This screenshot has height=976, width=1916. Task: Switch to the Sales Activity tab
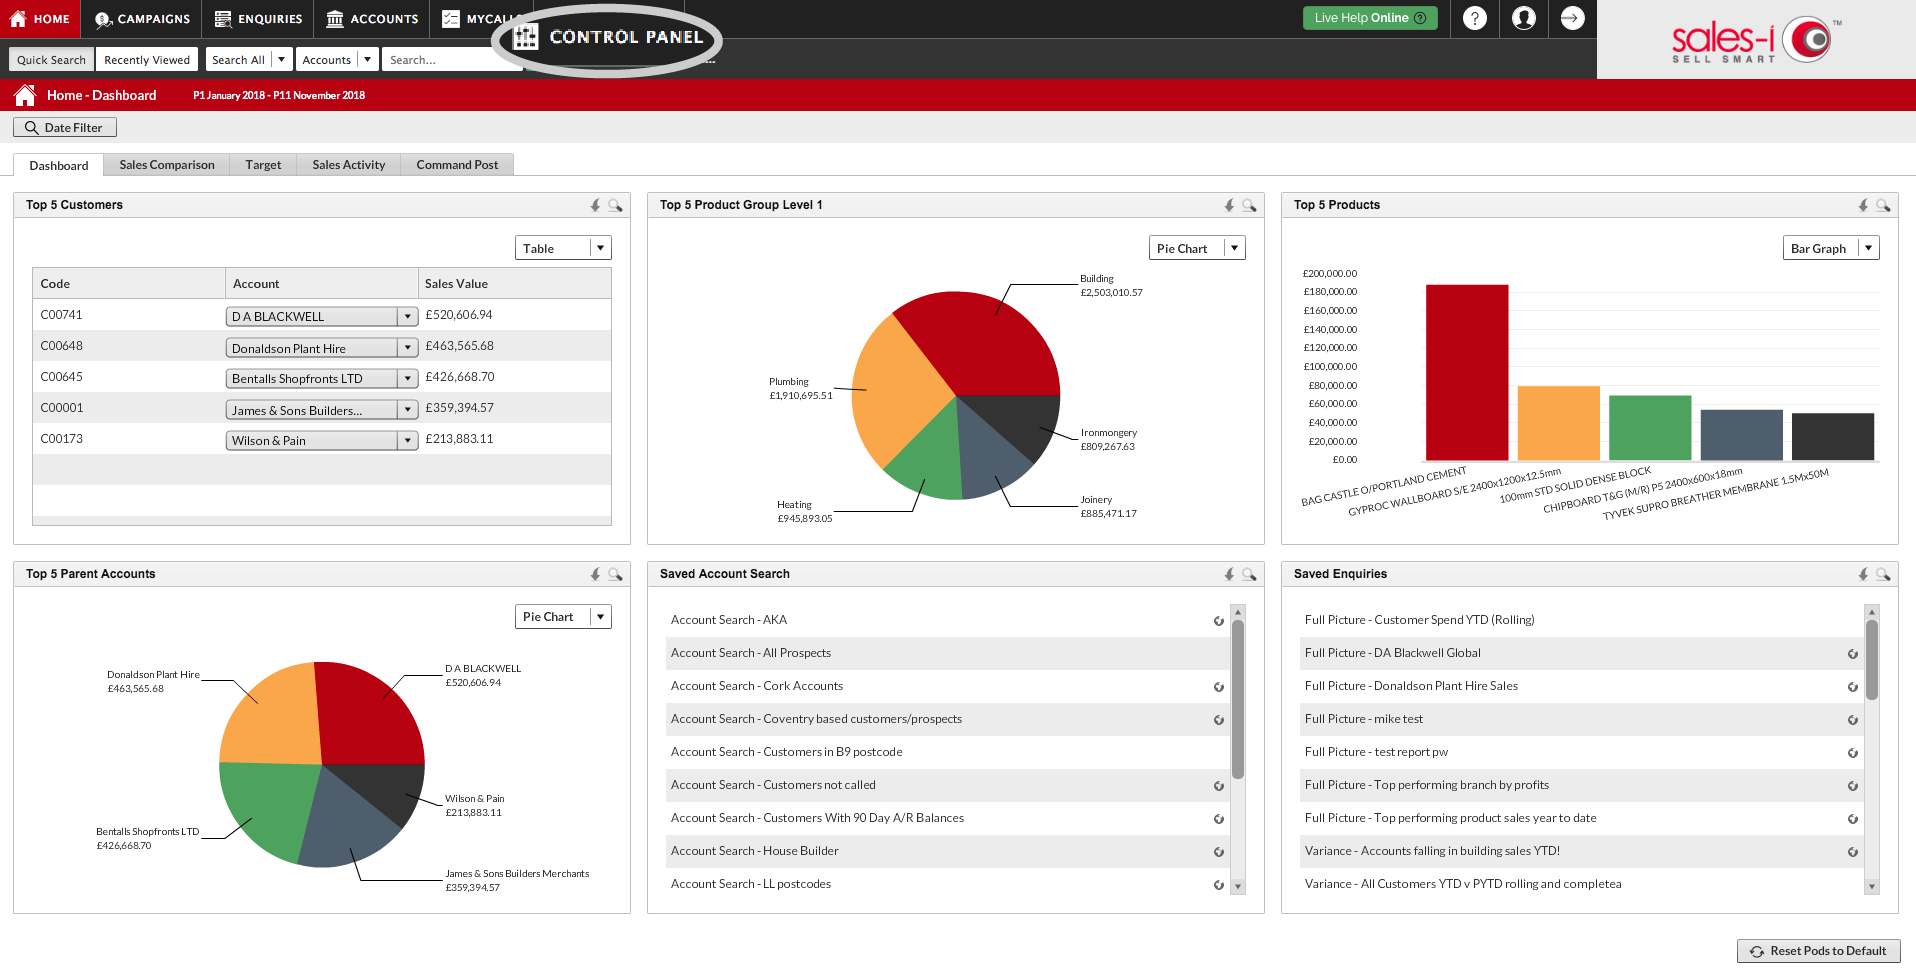348,165
